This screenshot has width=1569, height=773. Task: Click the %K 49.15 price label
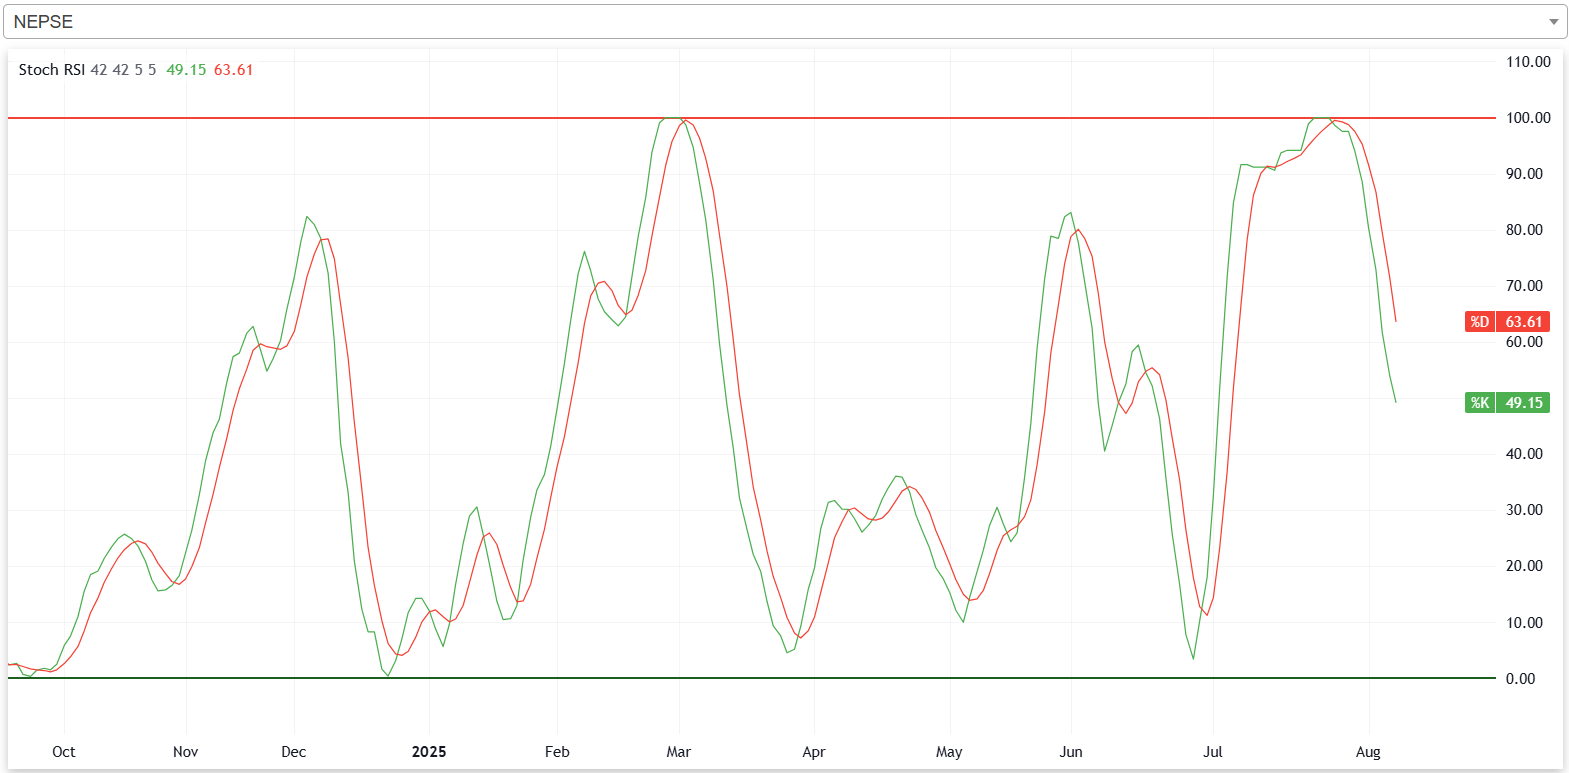[1507, 403]
